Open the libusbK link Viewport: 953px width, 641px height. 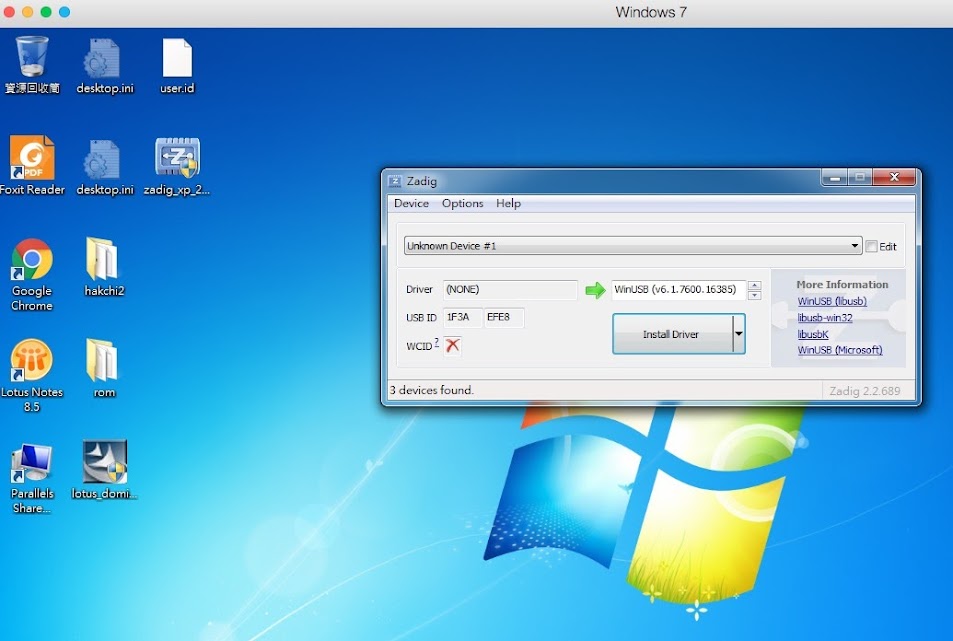(x=813, y=334)
